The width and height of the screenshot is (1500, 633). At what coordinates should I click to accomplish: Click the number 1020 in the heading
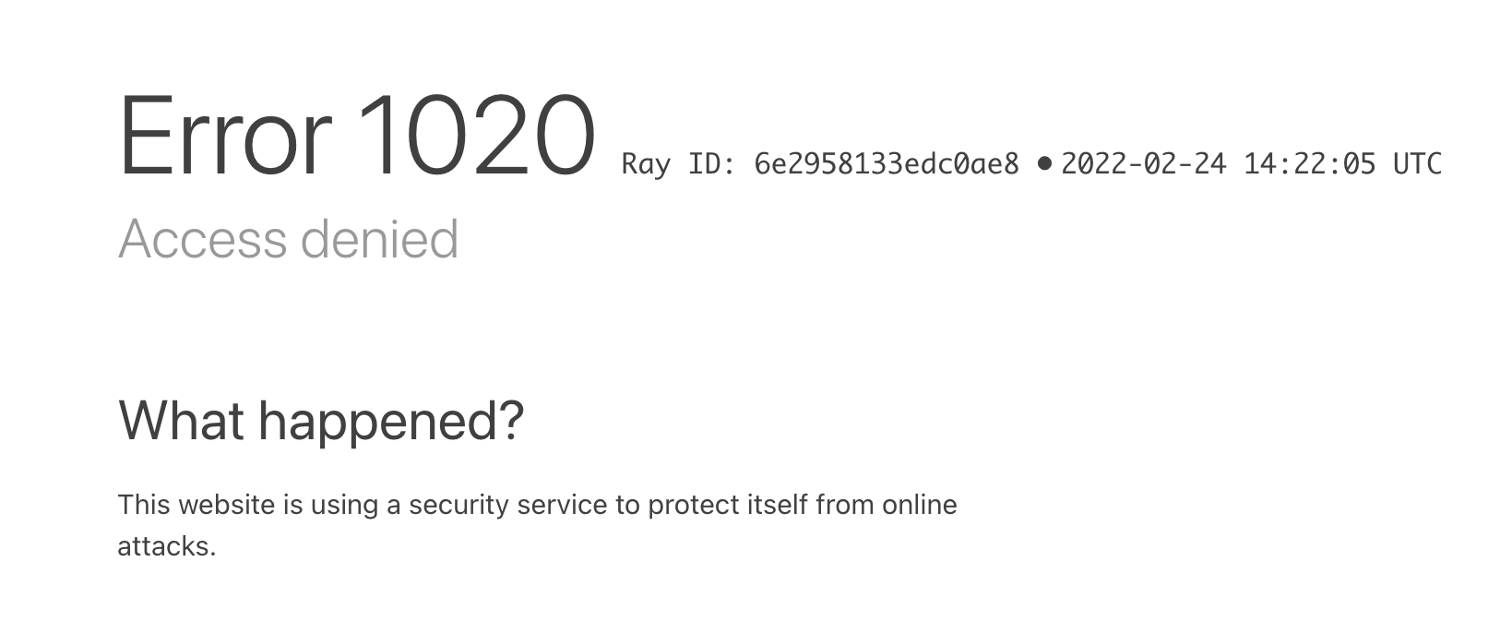coord(476,137)
